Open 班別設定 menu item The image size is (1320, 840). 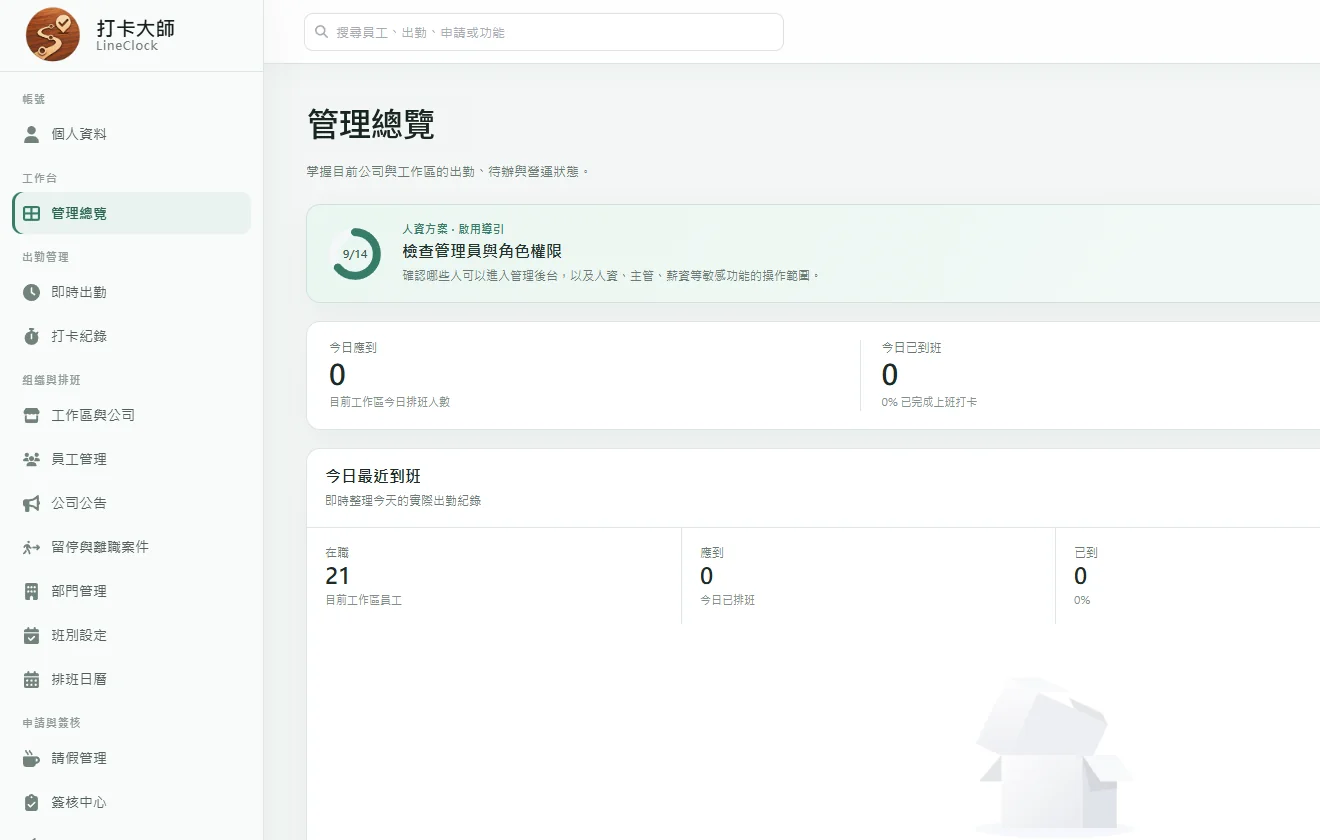[132, 635]
